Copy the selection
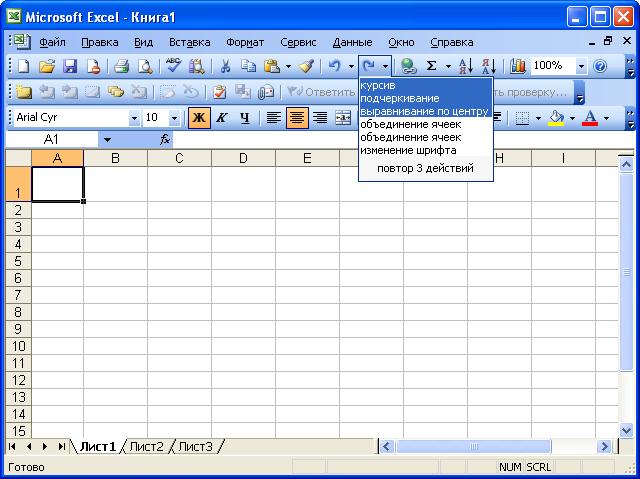The width and height of the screenshot is (640, 479). [x=248, y=66]
